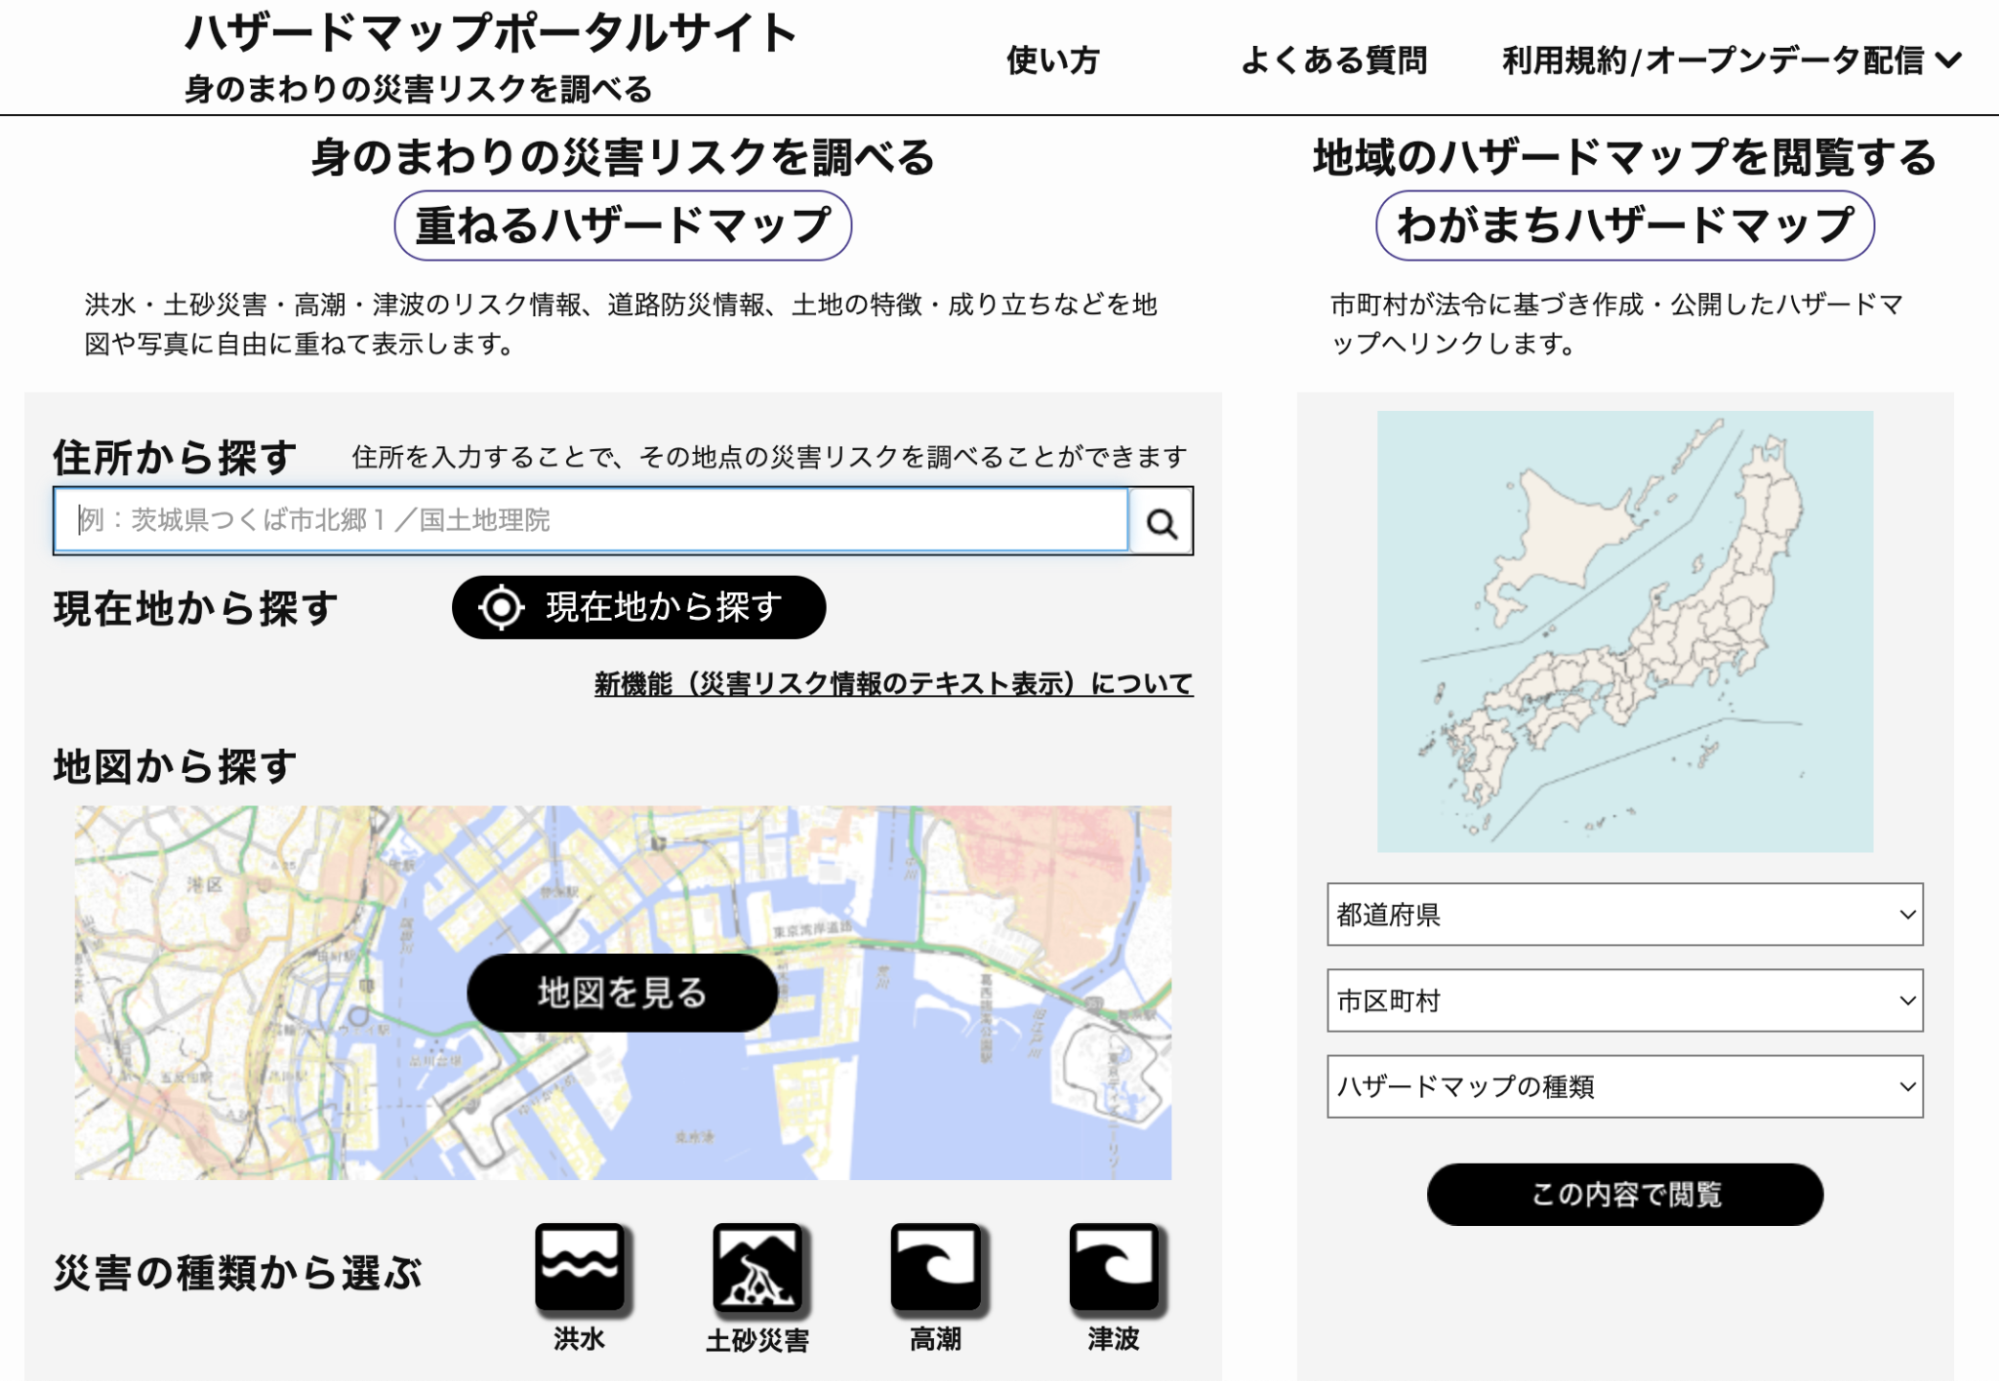Choose the storm surge (高潮) icon

[x=936, y=1267]
